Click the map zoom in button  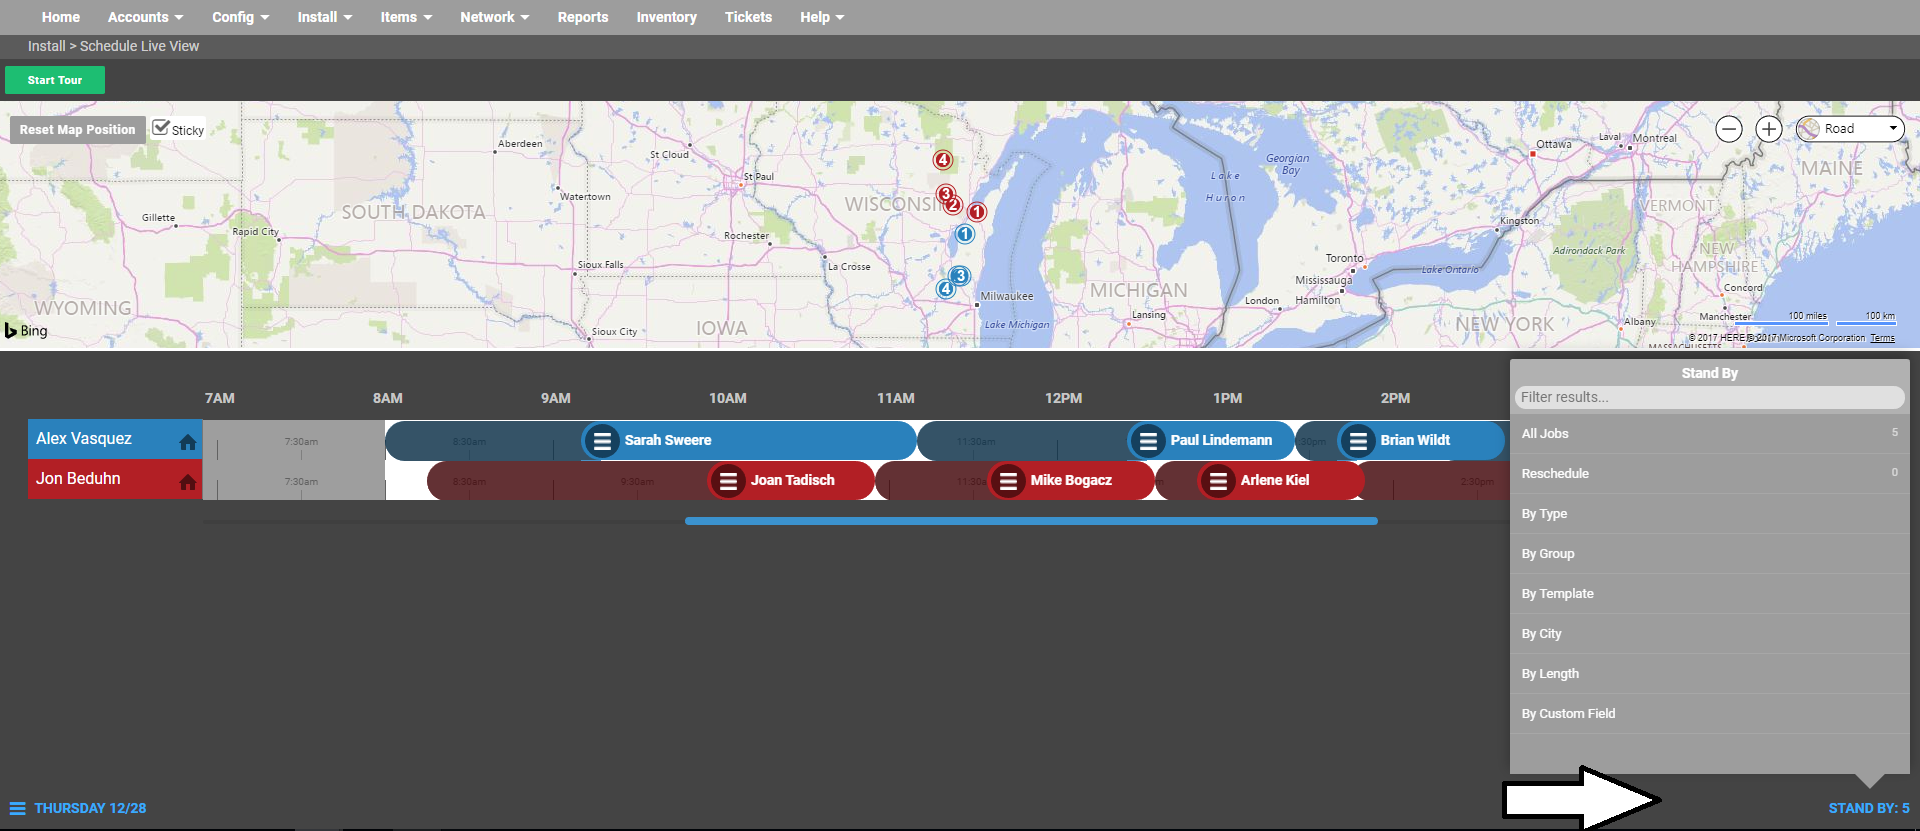(1768, 129)
